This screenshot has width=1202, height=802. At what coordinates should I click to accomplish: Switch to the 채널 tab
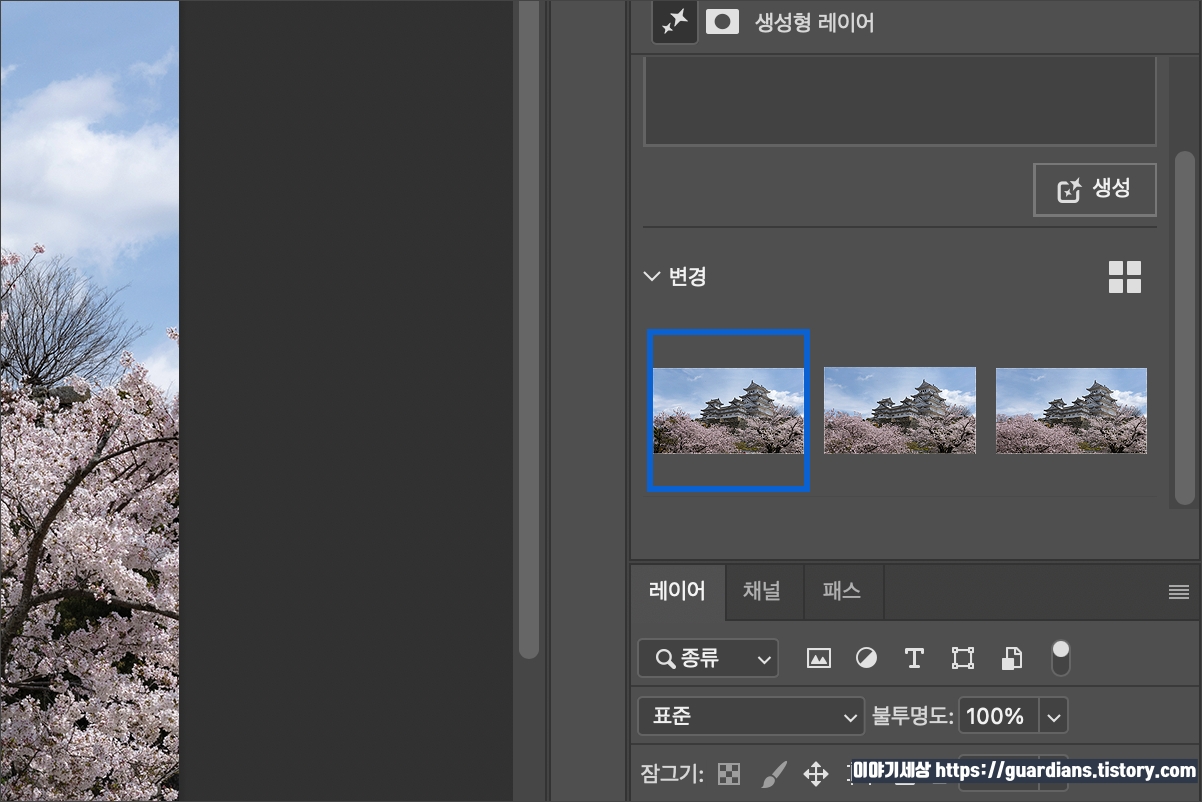761,591
